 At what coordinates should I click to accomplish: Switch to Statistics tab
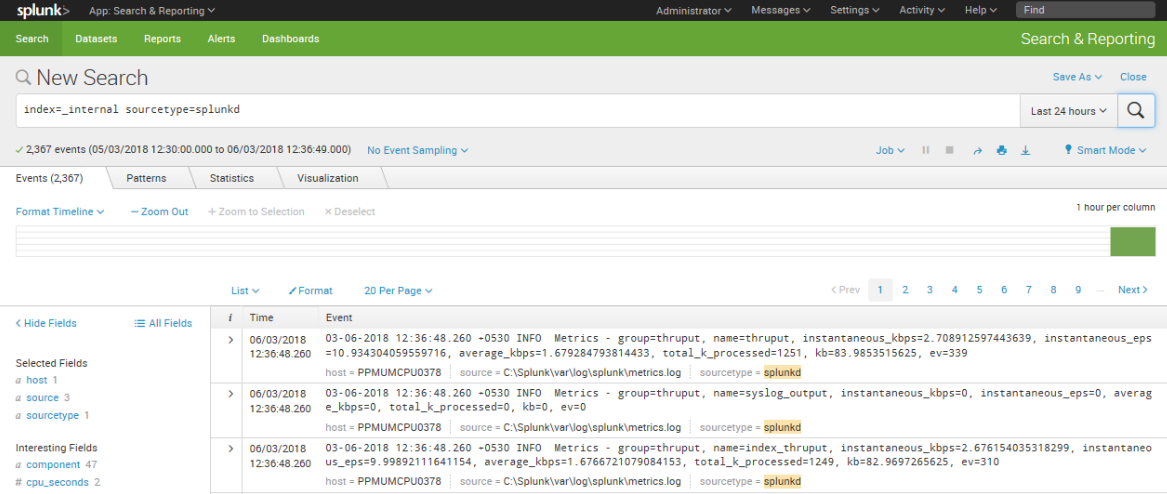(x=231, y=179)
